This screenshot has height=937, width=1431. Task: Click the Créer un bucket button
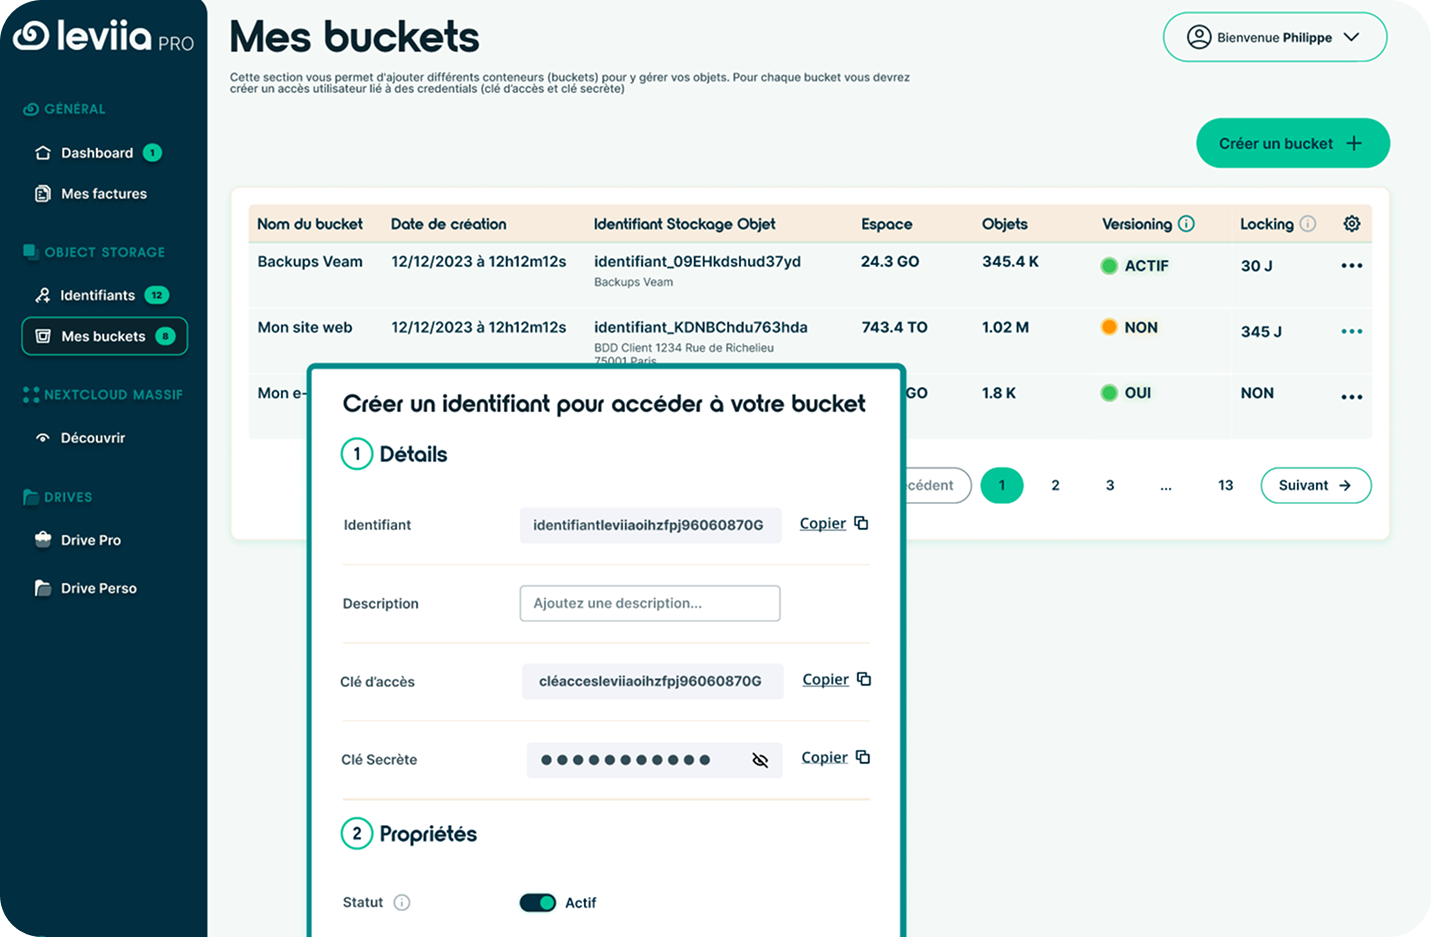(1292, 143)
